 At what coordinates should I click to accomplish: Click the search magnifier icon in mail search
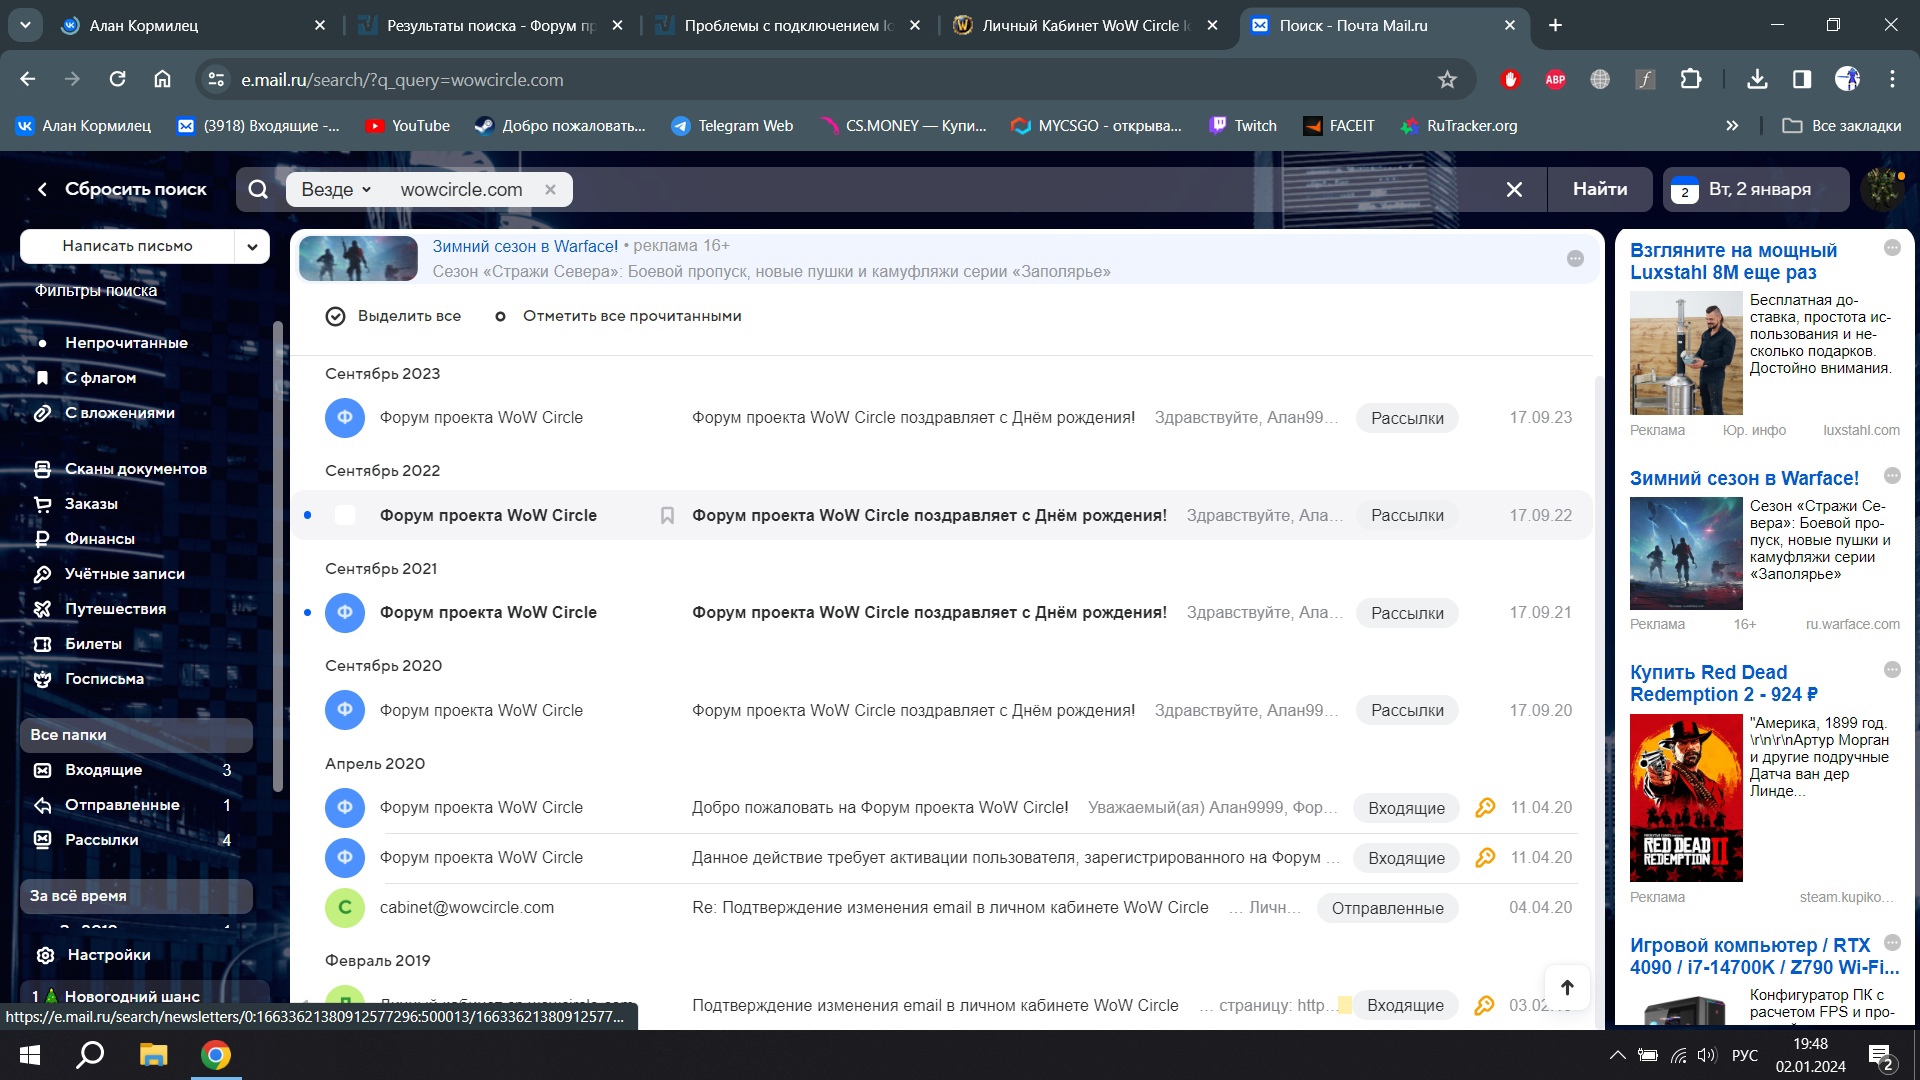(258, 190)
